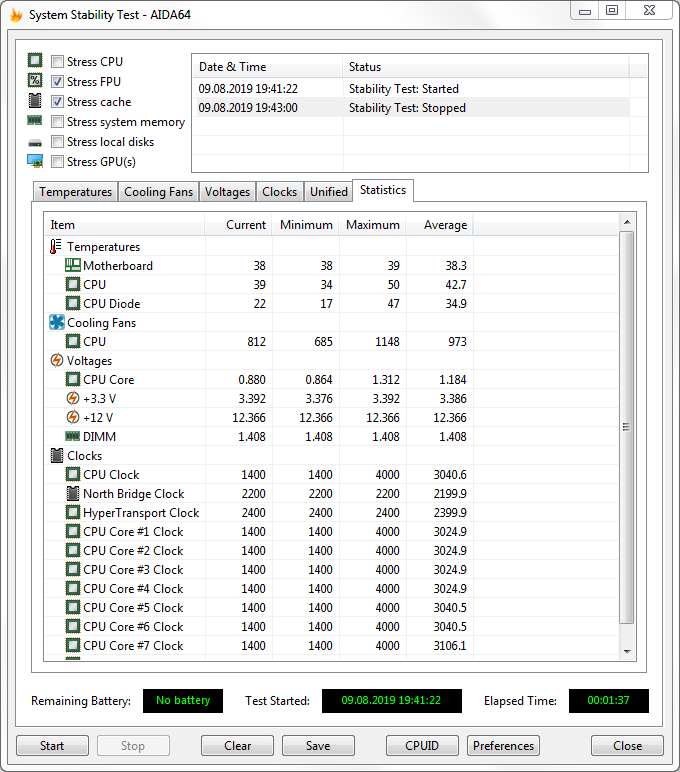This screenshot has height=772, width=680.
Task: Click the Elapsed Time value 00:01:37
Action: click(609, 701)
